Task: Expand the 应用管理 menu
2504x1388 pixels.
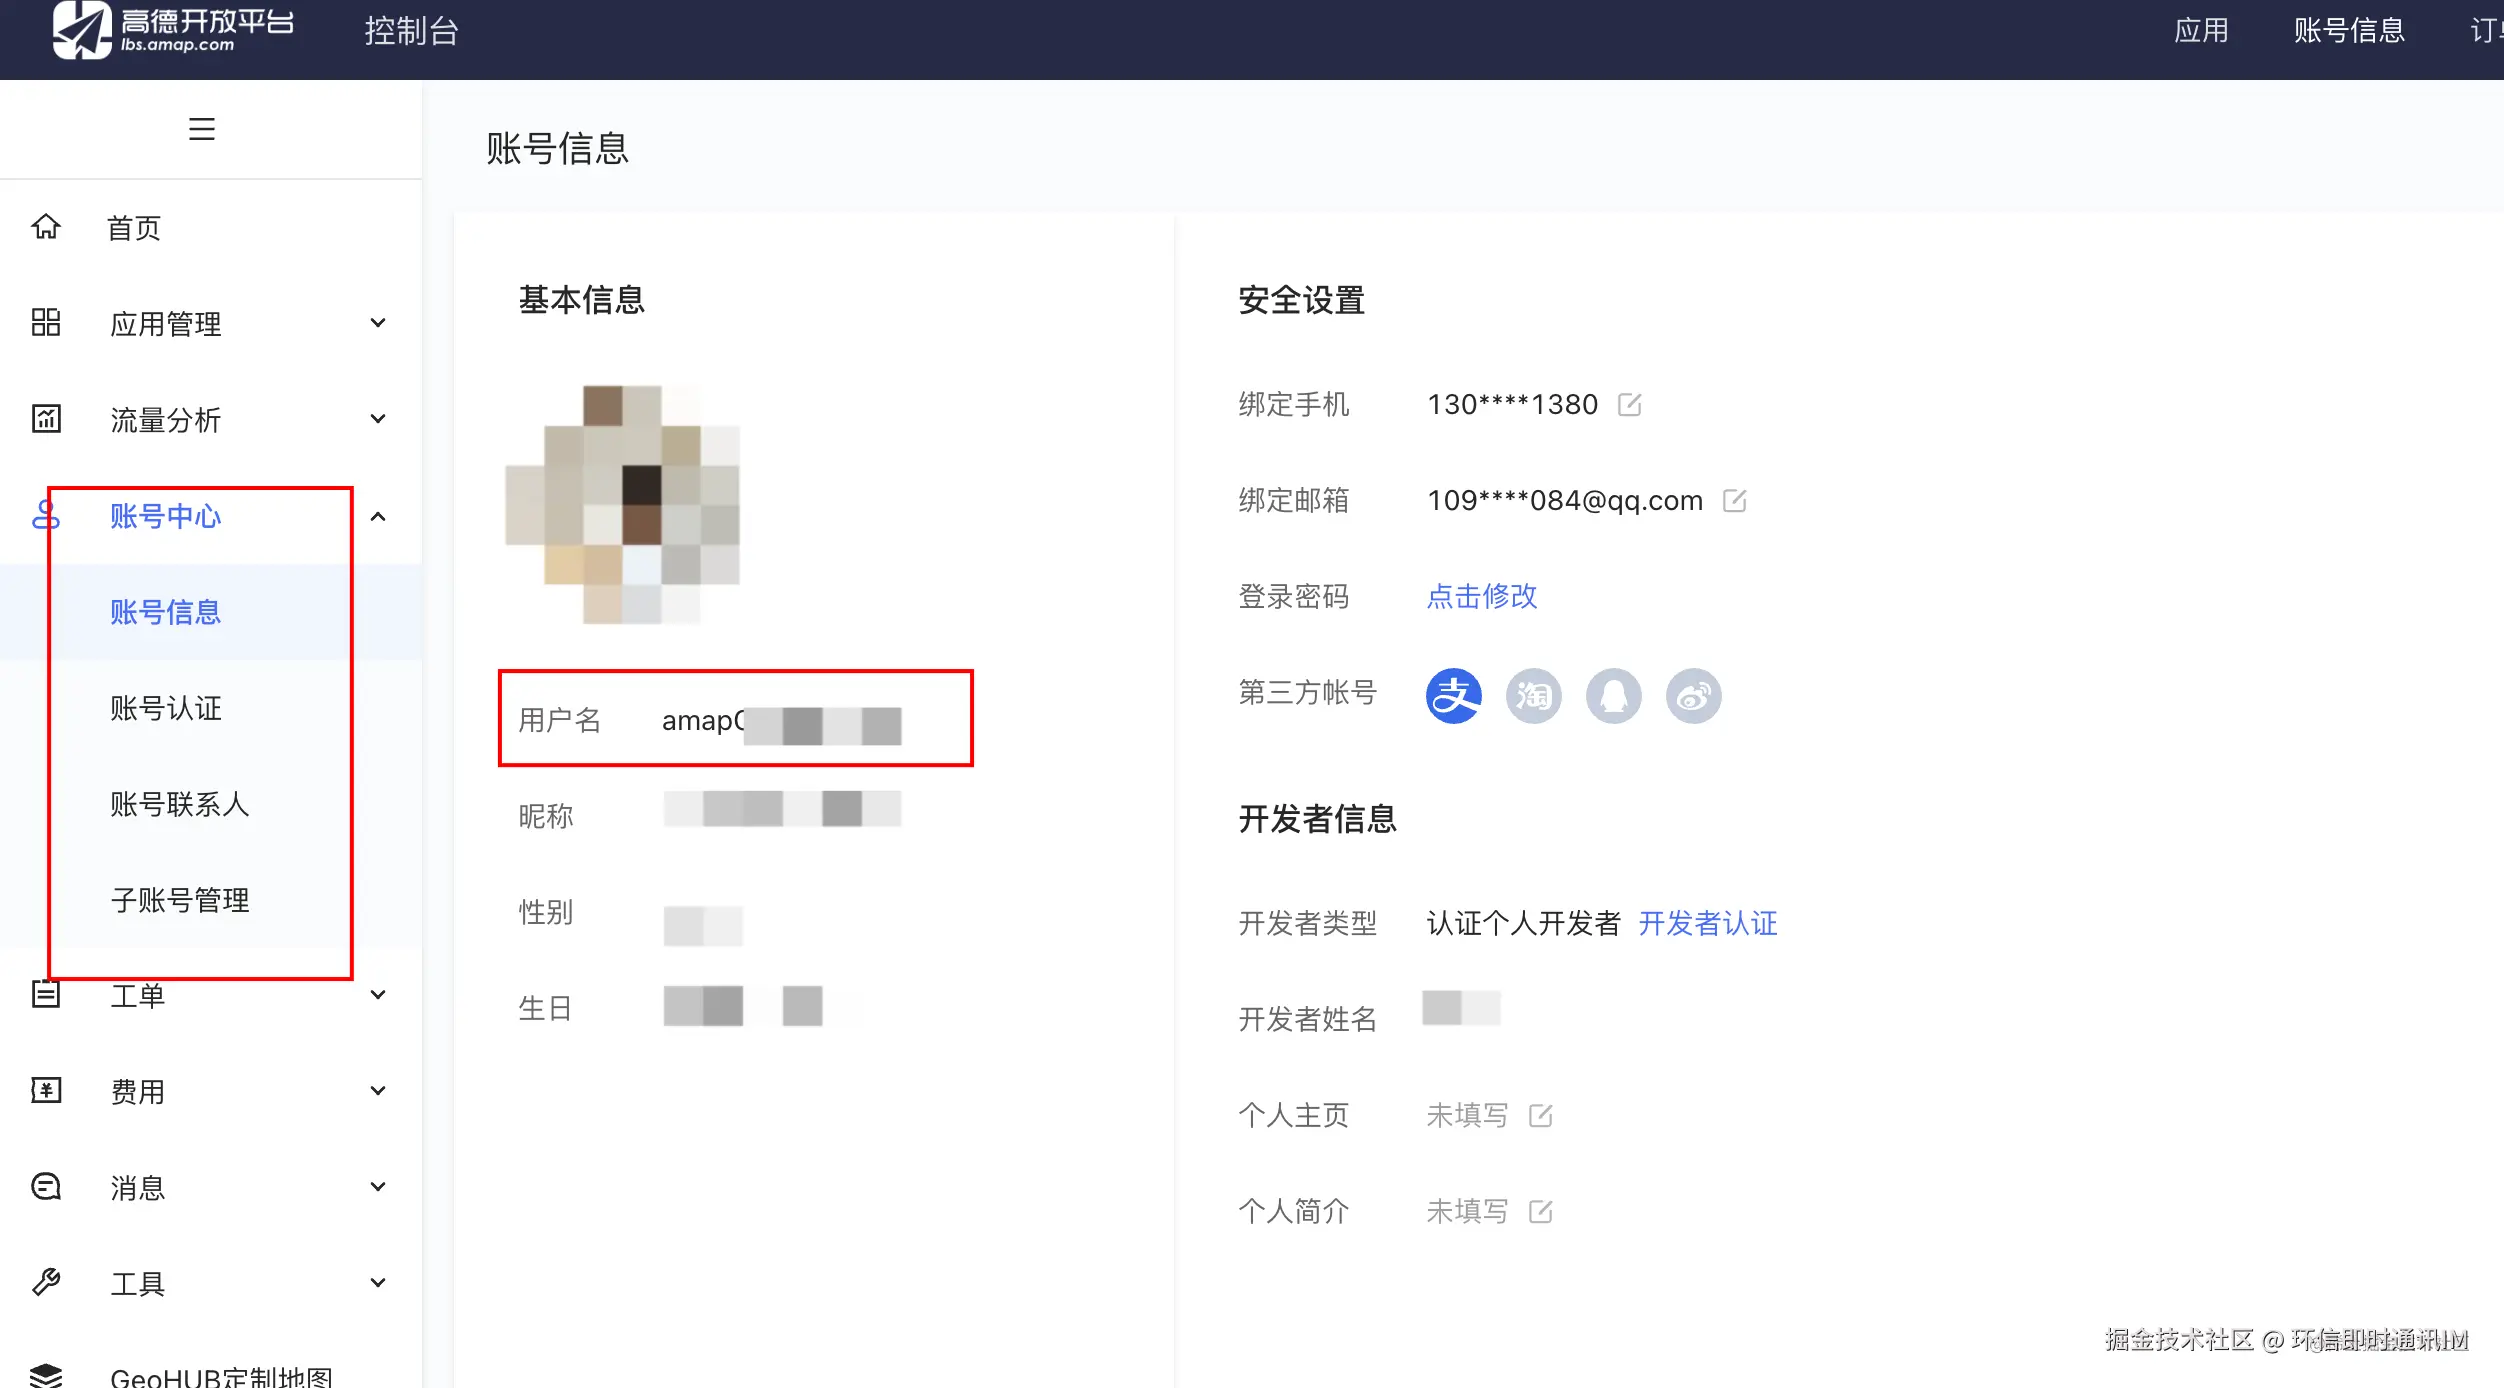Action: coord(378,322)
